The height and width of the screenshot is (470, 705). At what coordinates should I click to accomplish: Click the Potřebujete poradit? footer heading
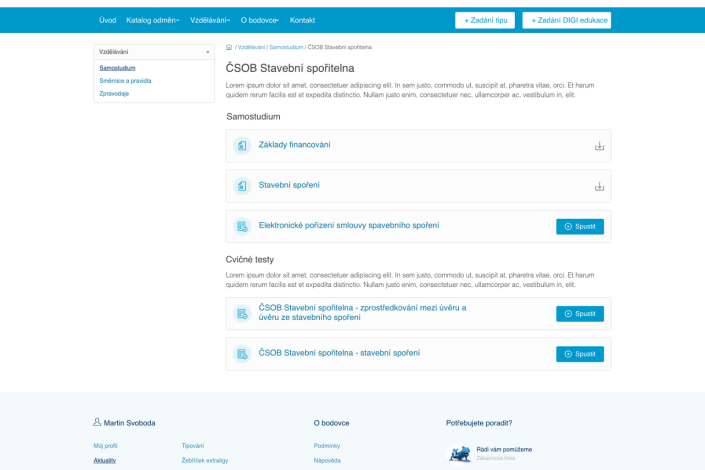[479, 423]
